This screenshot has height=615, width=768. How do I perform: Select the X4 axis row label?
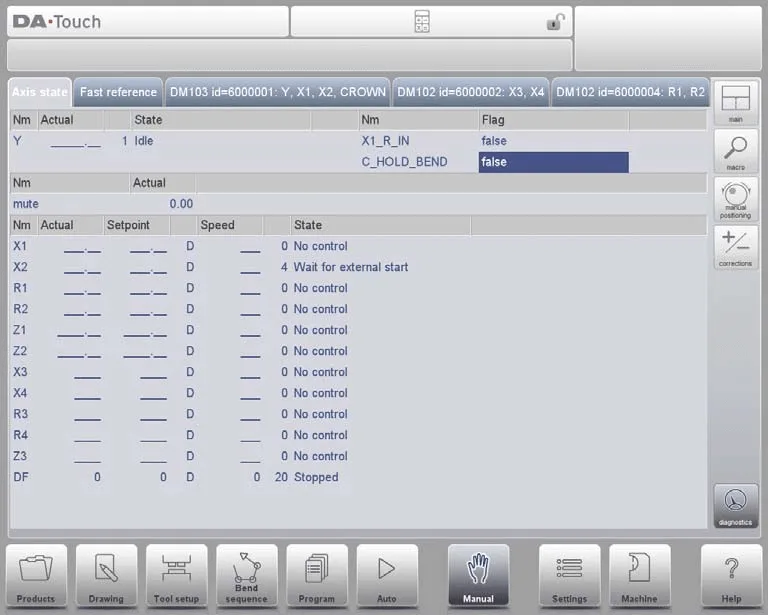(20, 393)
